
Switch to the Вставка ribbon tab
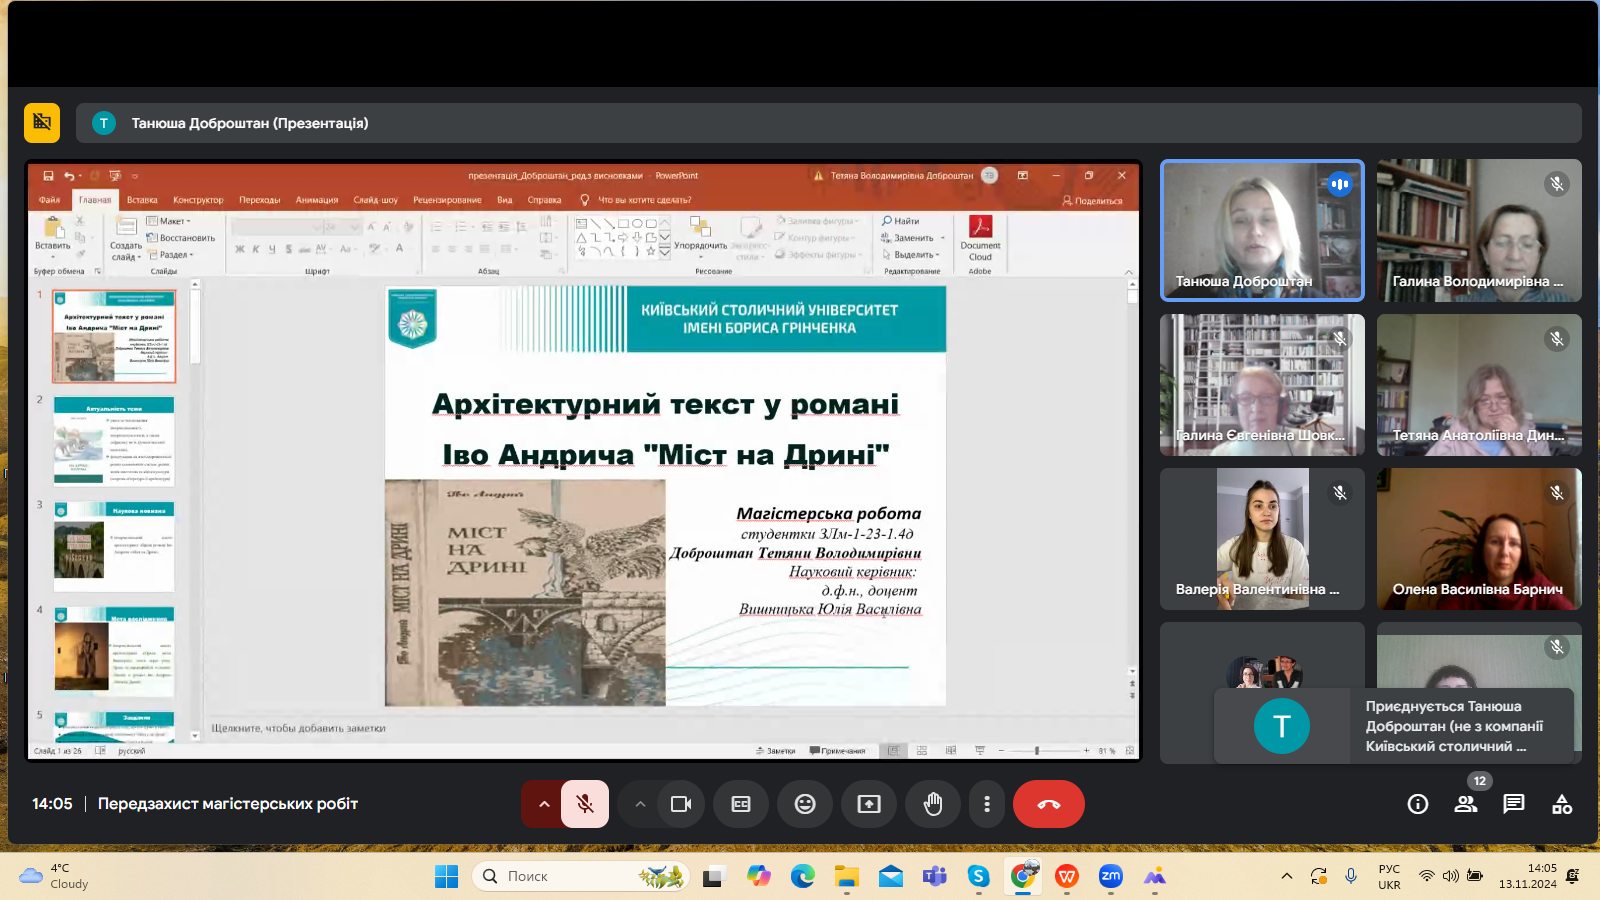[x=142, y=200]
